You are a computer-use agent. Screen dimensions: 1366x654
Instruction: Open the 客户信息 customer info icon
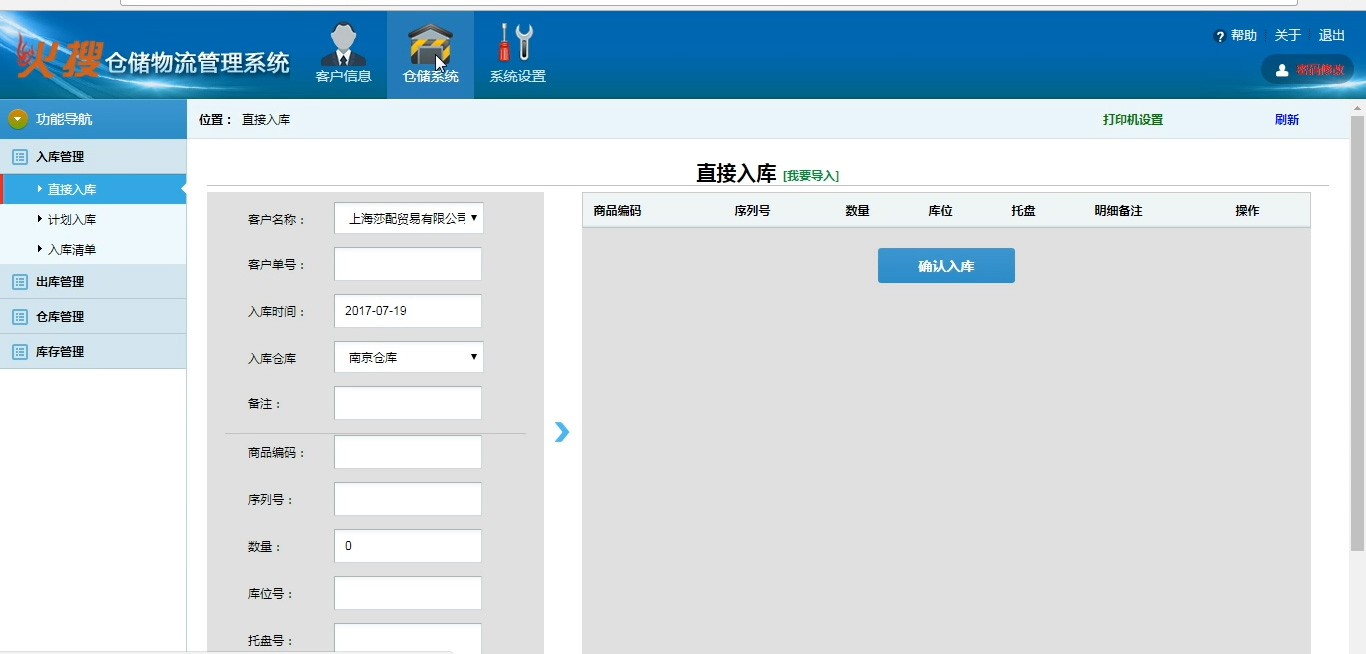point(343,46)
